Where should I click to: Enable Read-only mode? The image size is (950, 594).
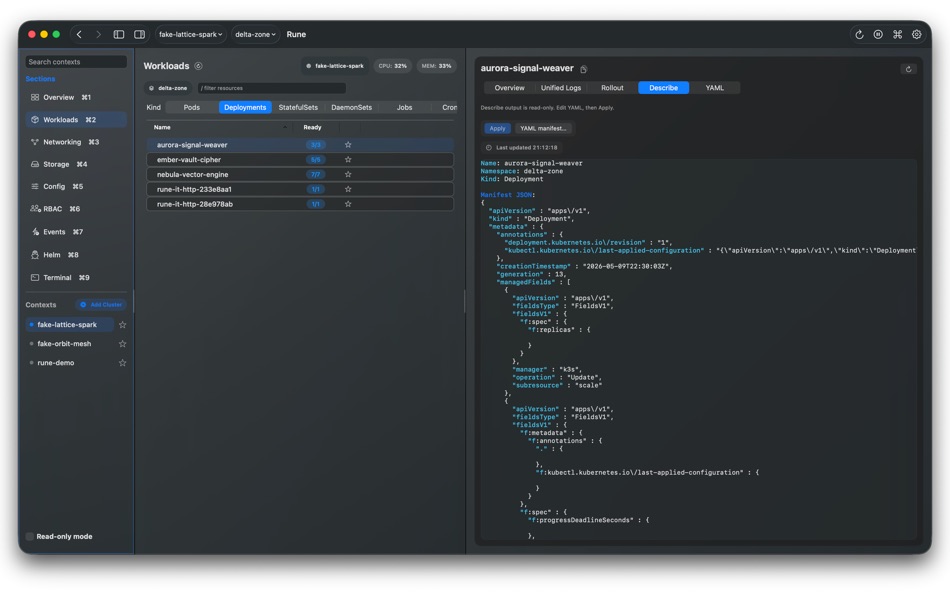[x=29, y=537]
